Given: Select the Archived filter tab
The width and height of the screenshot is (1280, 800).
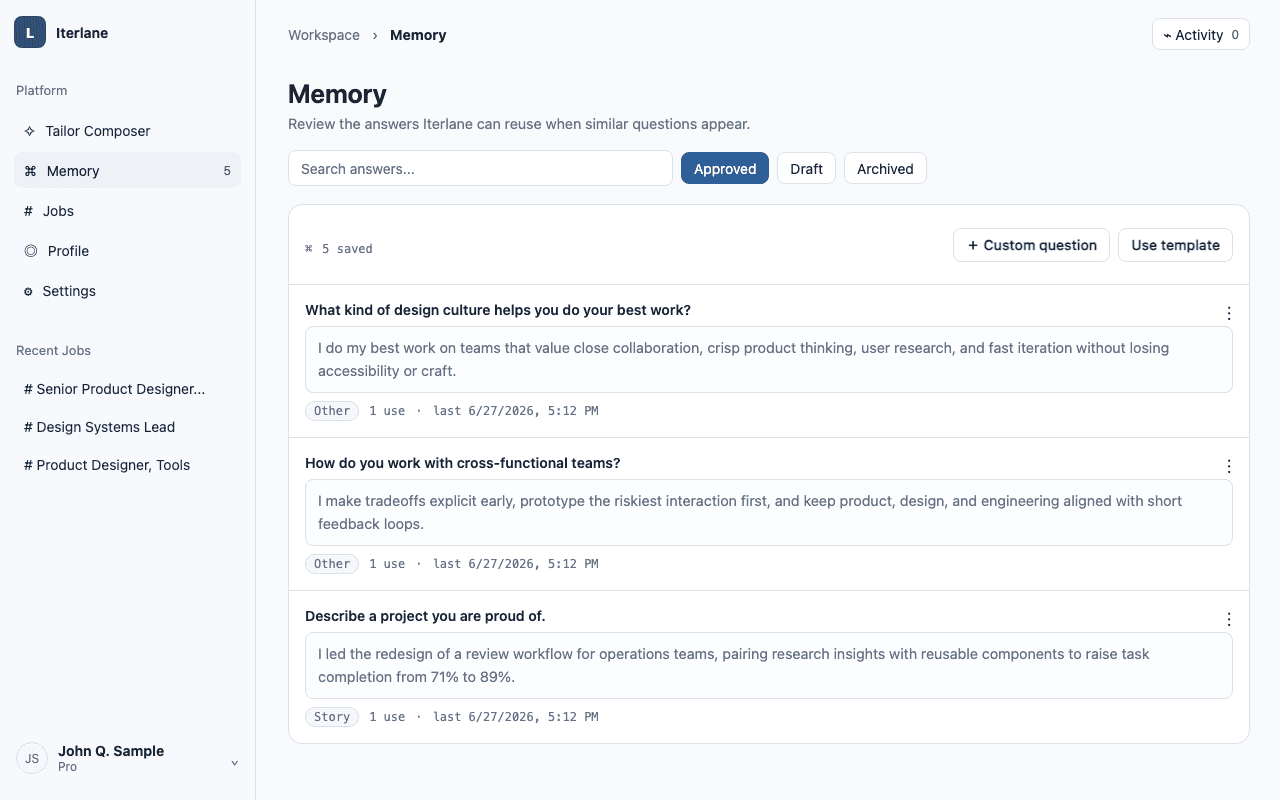Looking at the screenshot, I should coord(885,168).
